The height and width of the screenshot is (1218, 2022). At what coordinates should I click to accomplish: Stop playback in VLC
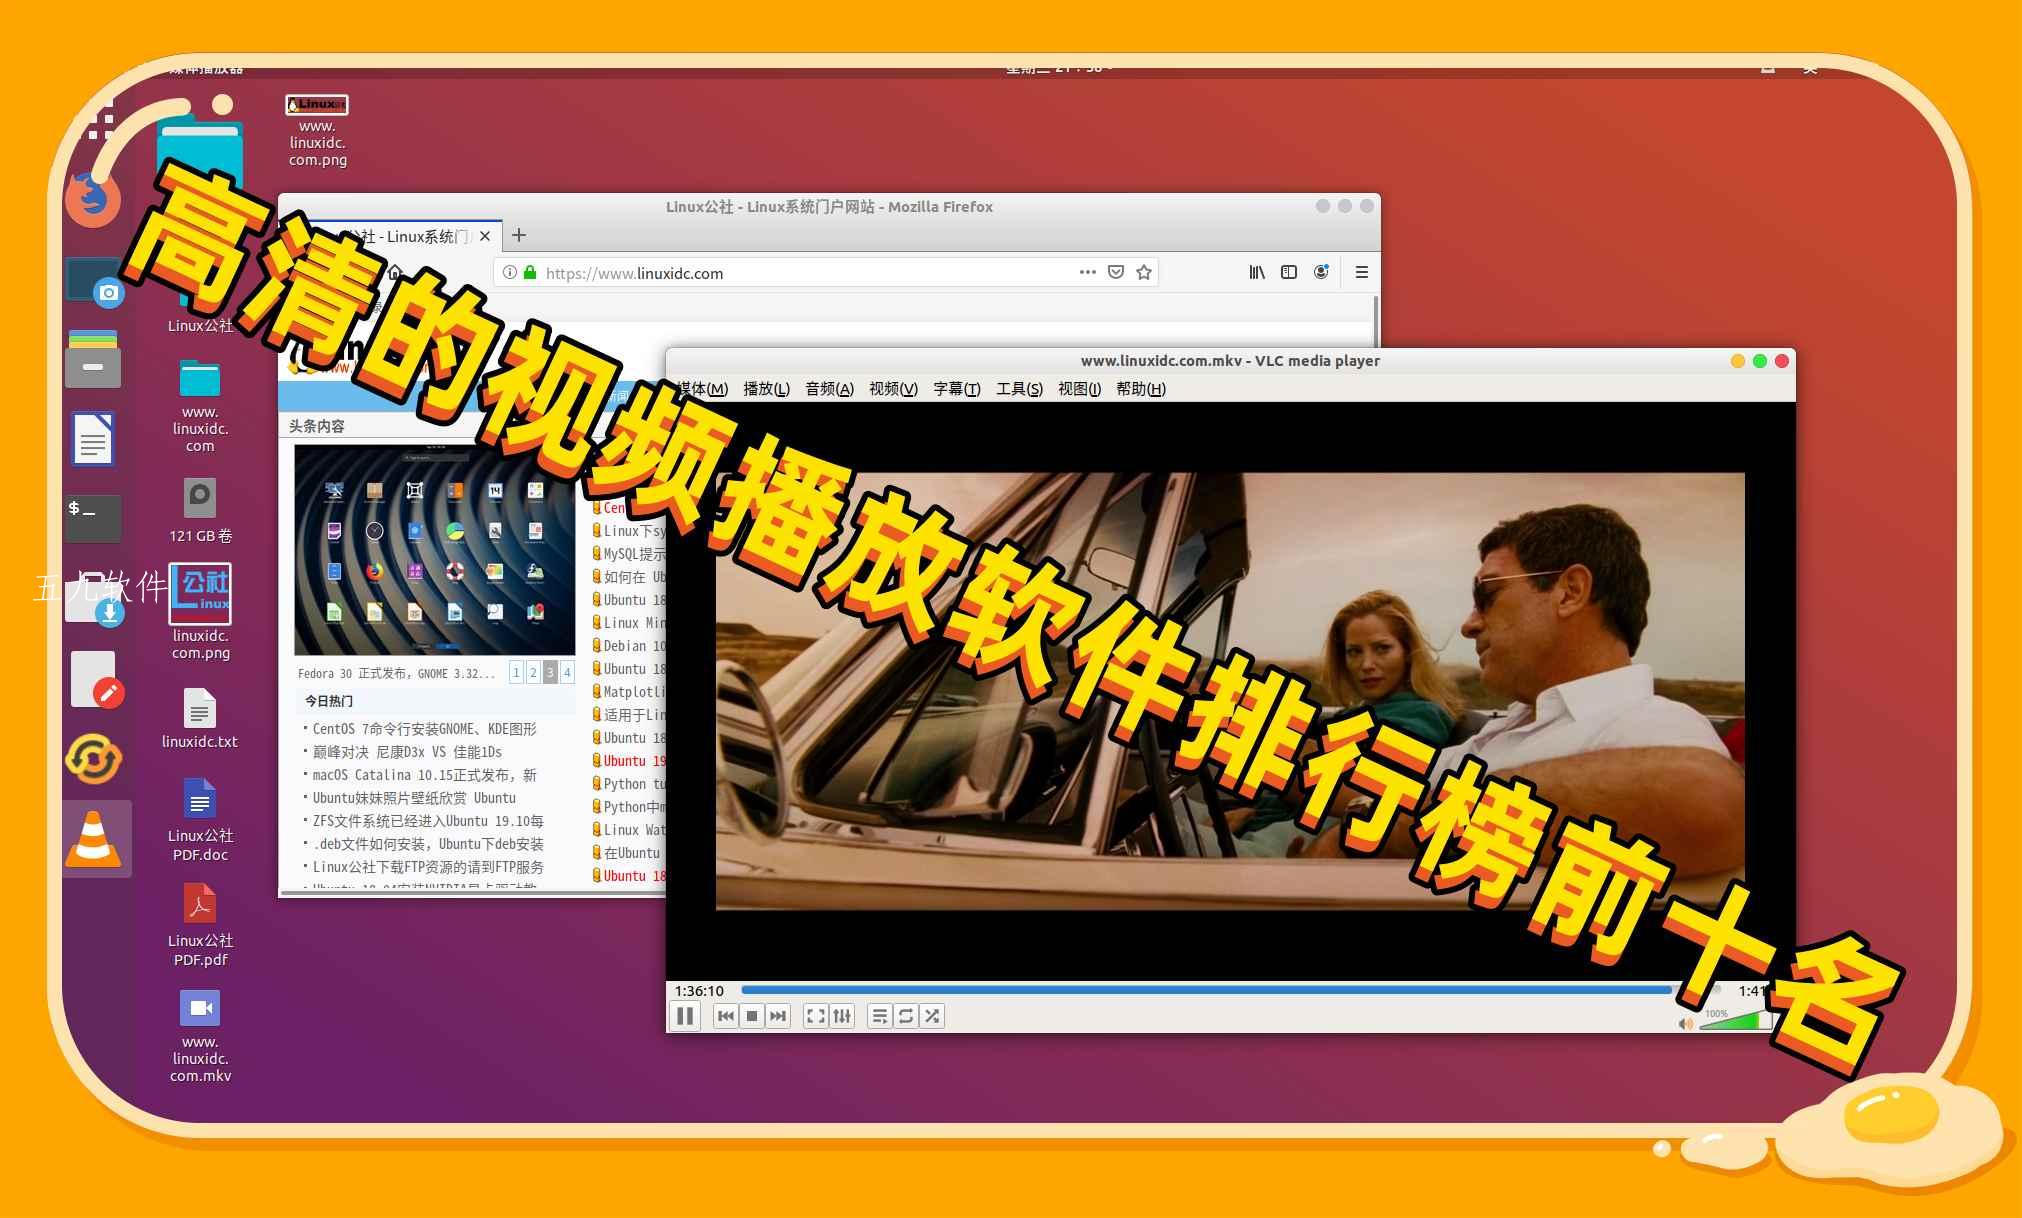(x=752, y=1016)
